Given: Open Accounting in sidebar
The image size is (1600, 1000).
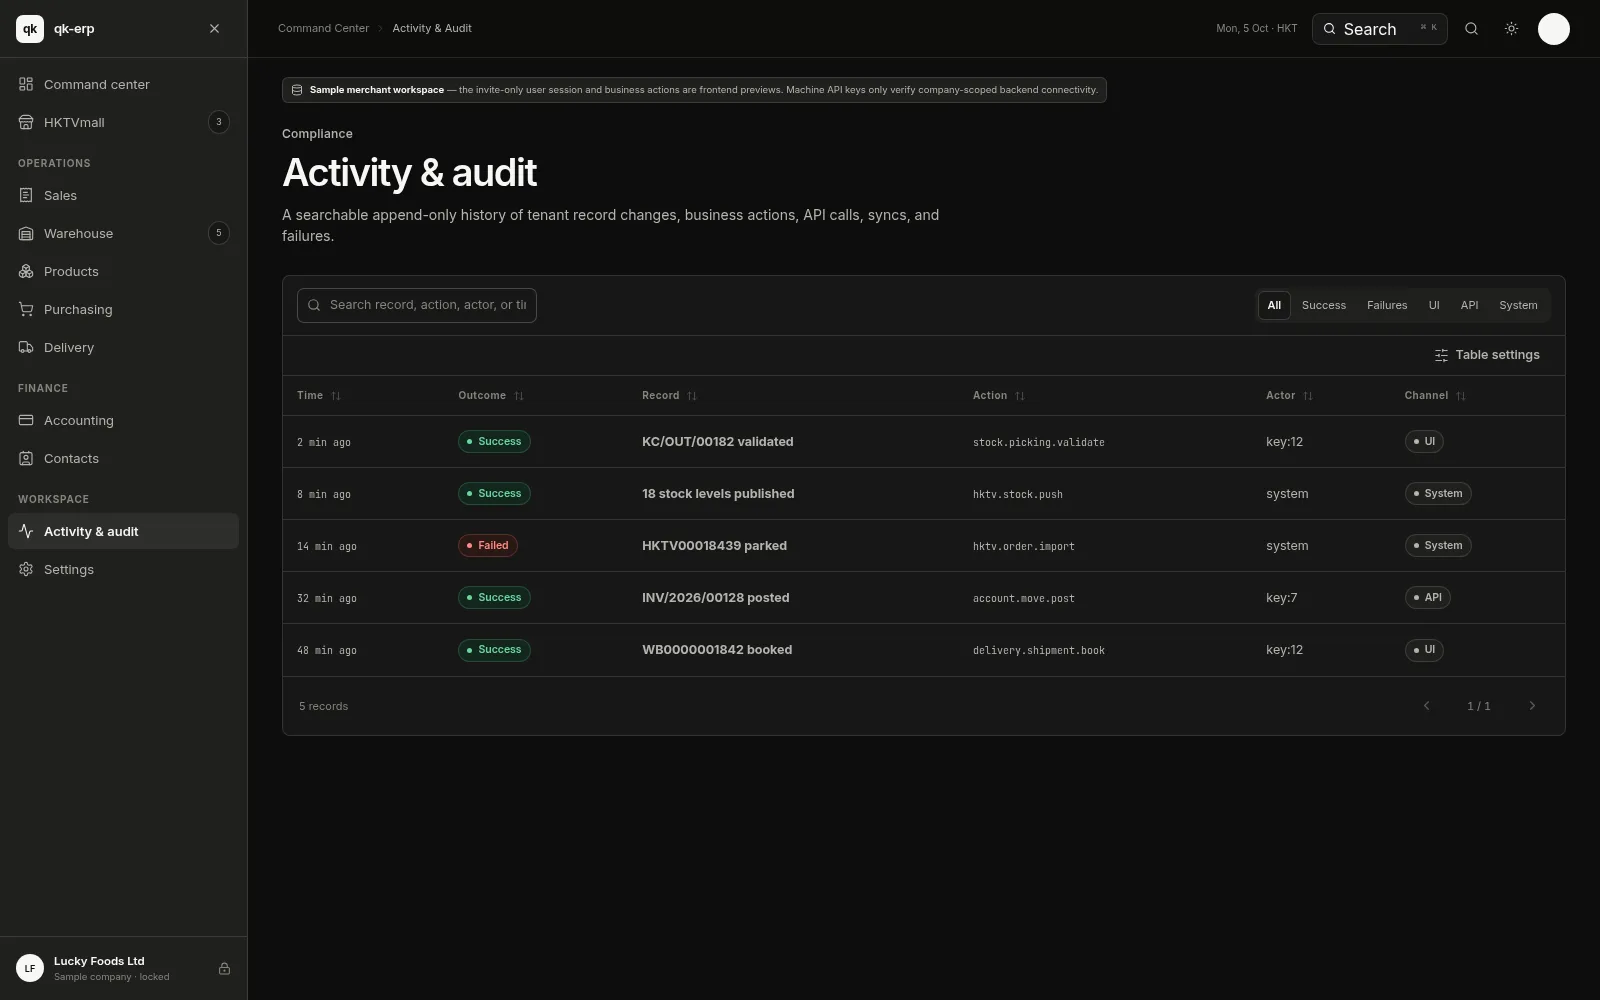Looking at the screenshot, I should (x=123, y=420).
